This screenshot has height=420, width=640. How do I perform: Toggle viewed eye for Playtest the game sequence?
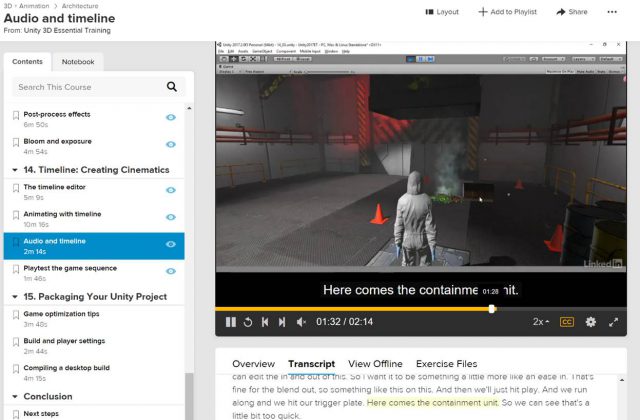pos(171,271)
